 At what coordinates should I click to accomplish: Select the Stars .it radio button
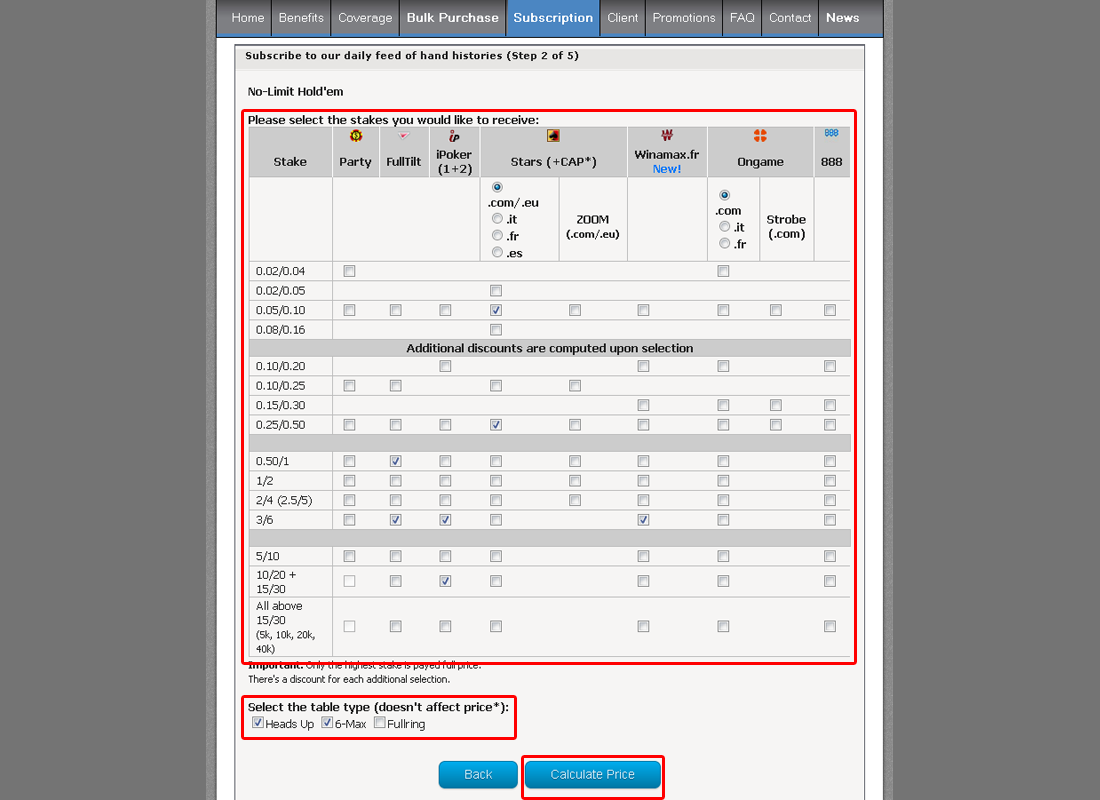pyautogui.click(x=497, y=219)
